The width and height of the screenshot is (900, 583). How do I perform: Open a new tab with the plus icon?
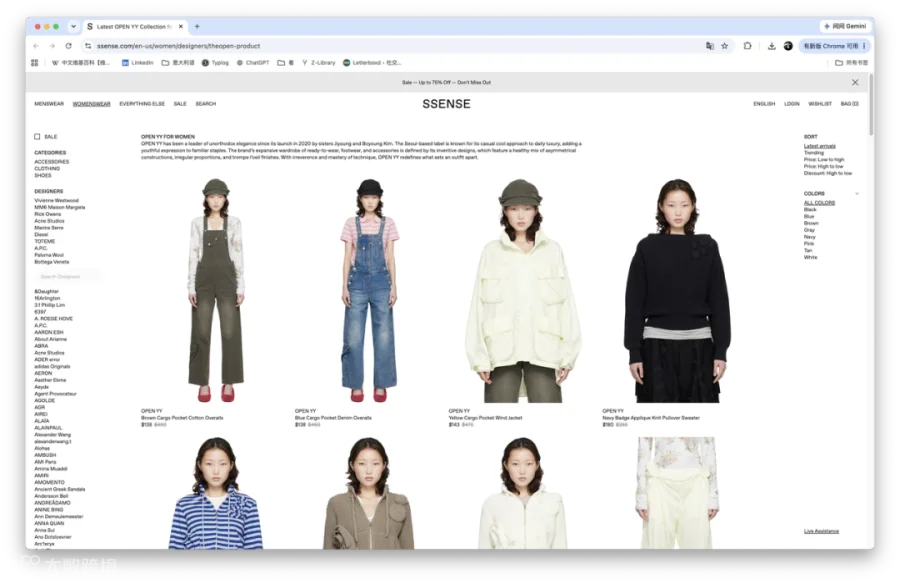(x=197, y=26)
